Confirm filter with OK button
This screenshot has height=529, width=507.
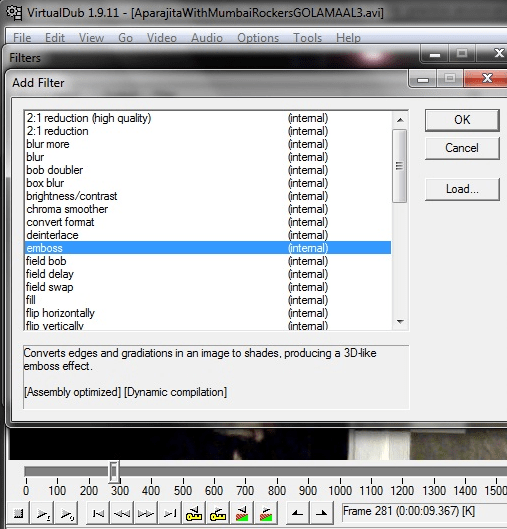(x=462, y=120)
